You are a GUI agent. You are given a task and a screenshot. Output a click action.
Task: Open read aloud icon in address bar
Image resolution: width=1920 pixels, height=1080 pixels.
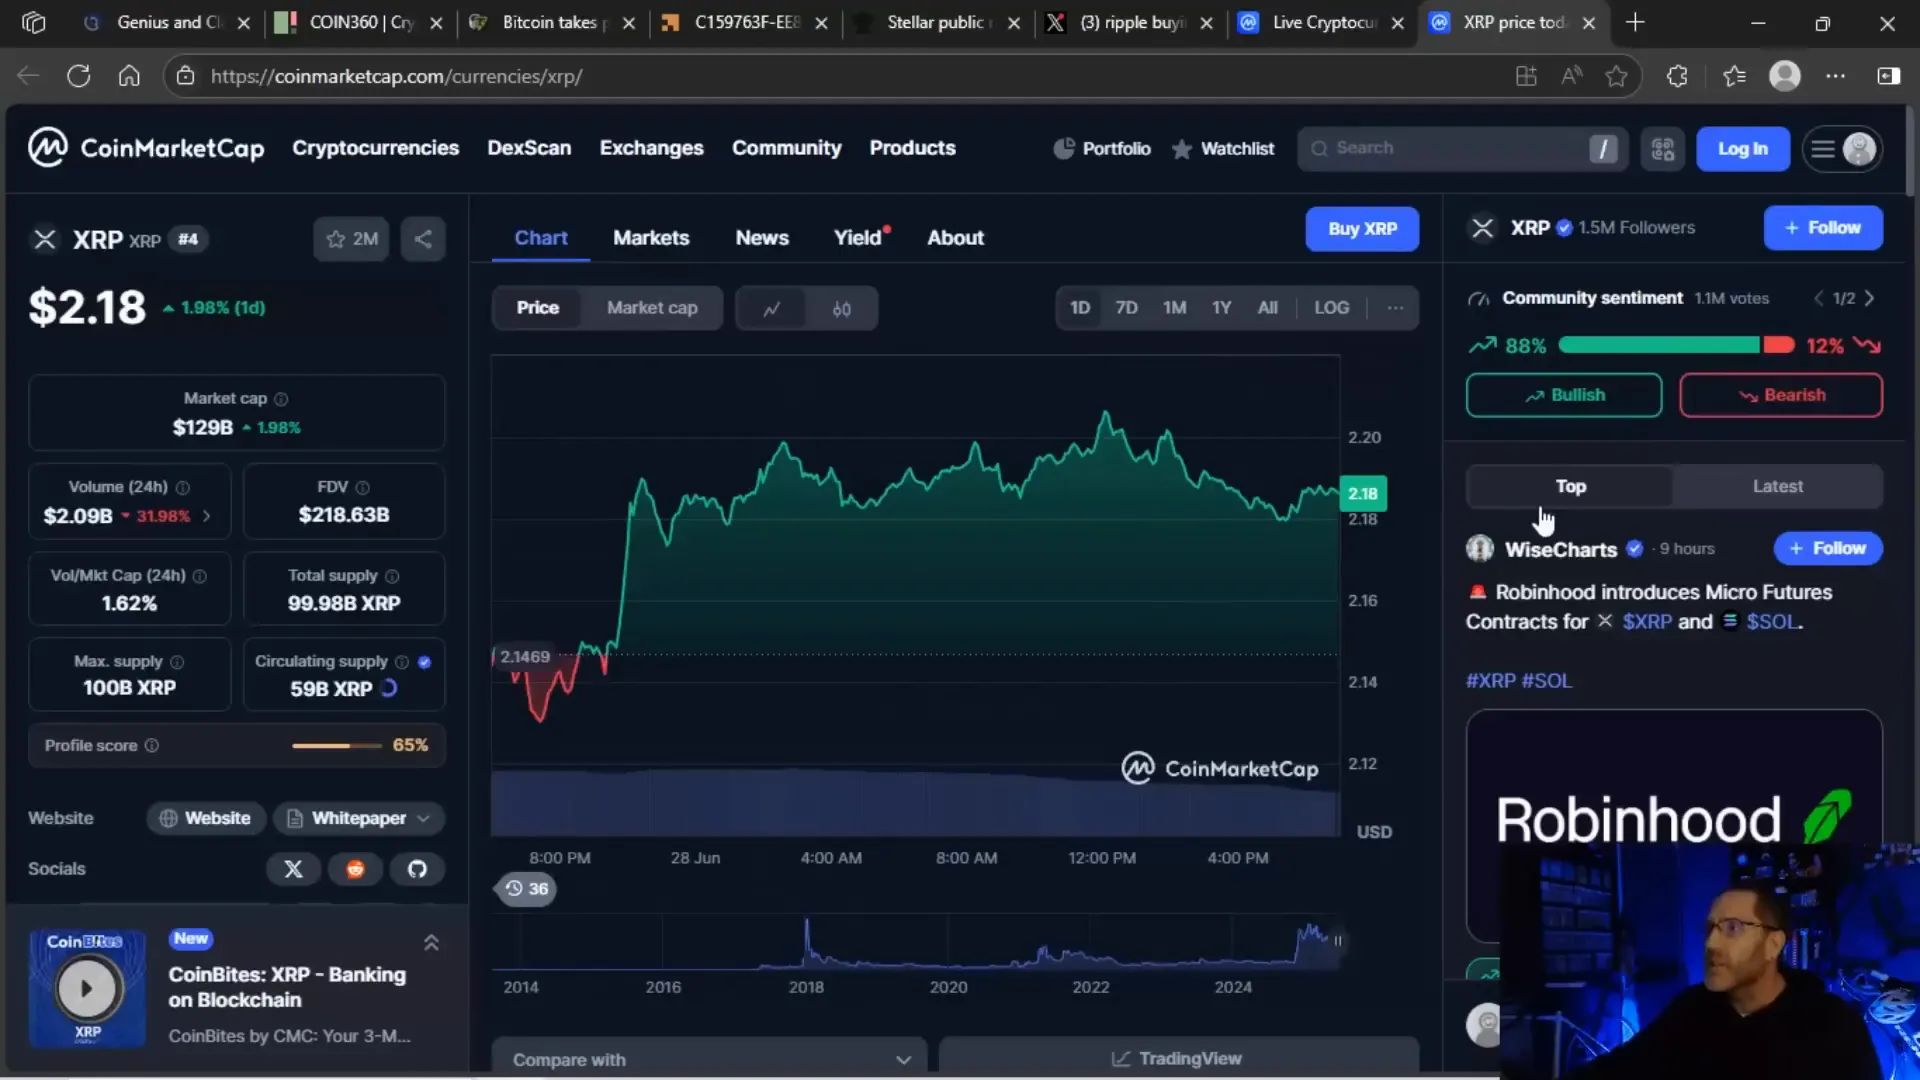click(1572, 76)
